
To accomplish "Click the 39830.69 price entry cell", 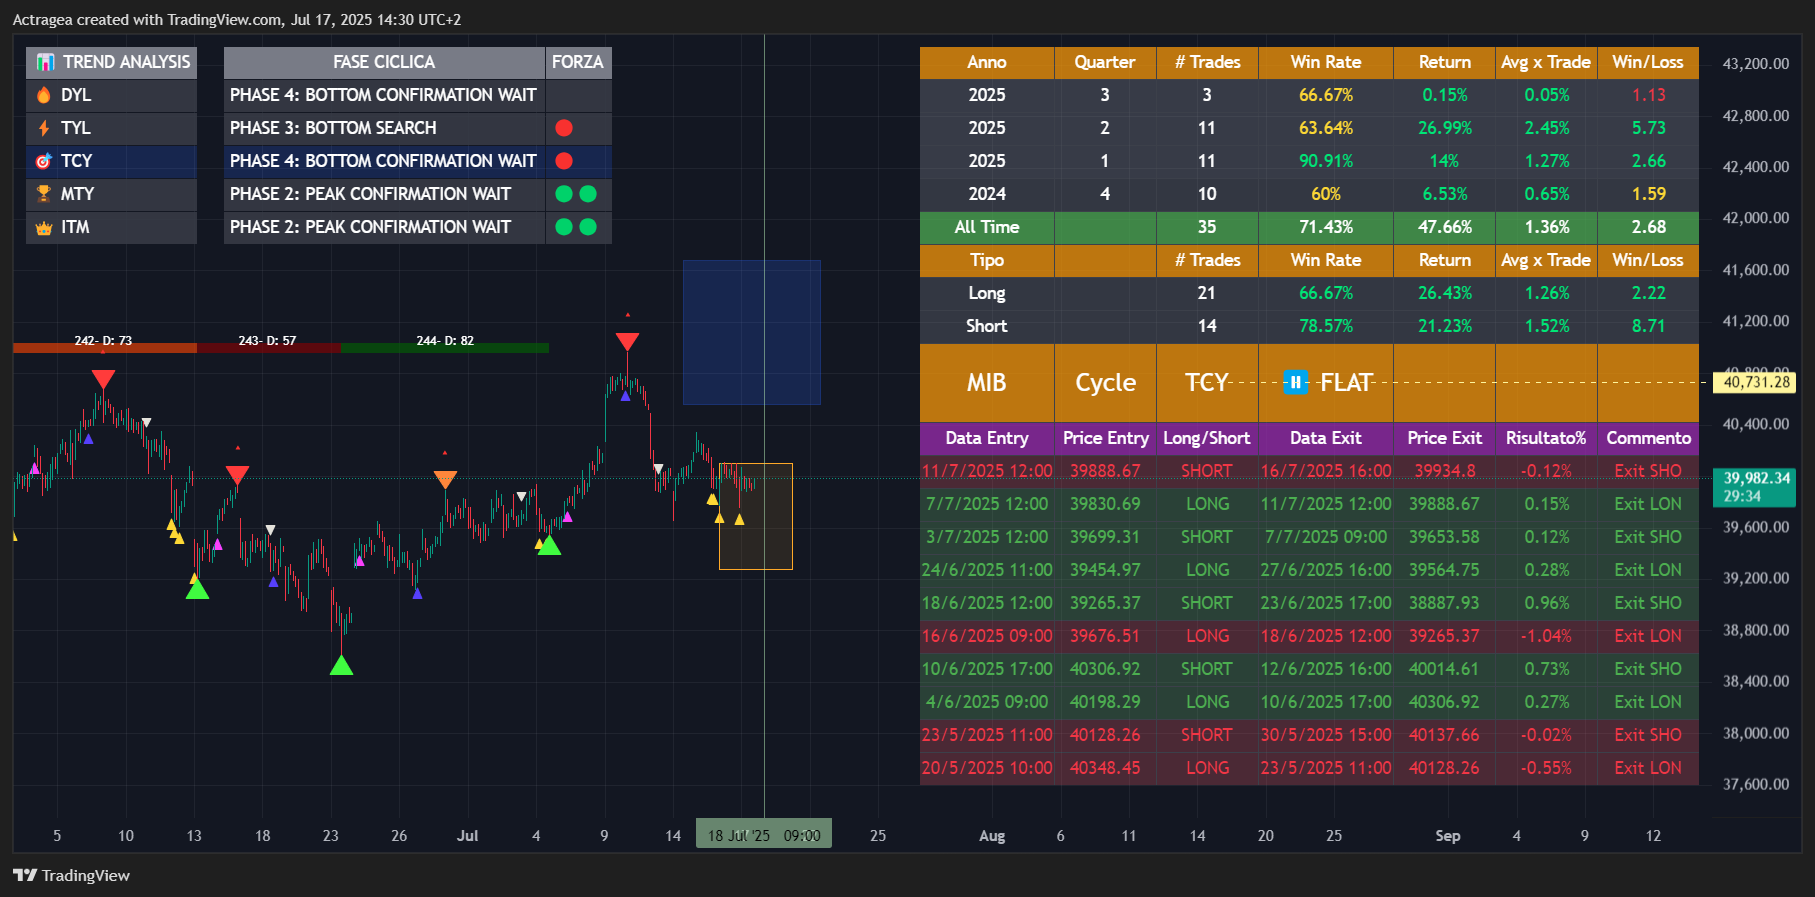I will (x=1105, y=504).
